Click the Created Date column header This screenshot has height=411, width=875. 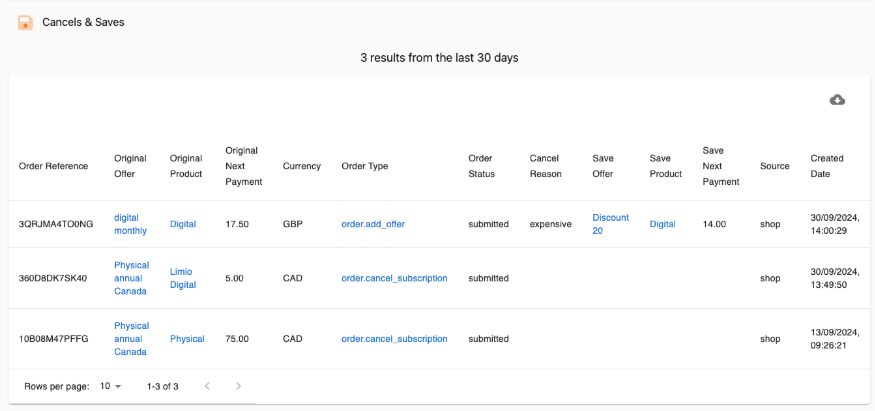(x=827, y=166)
